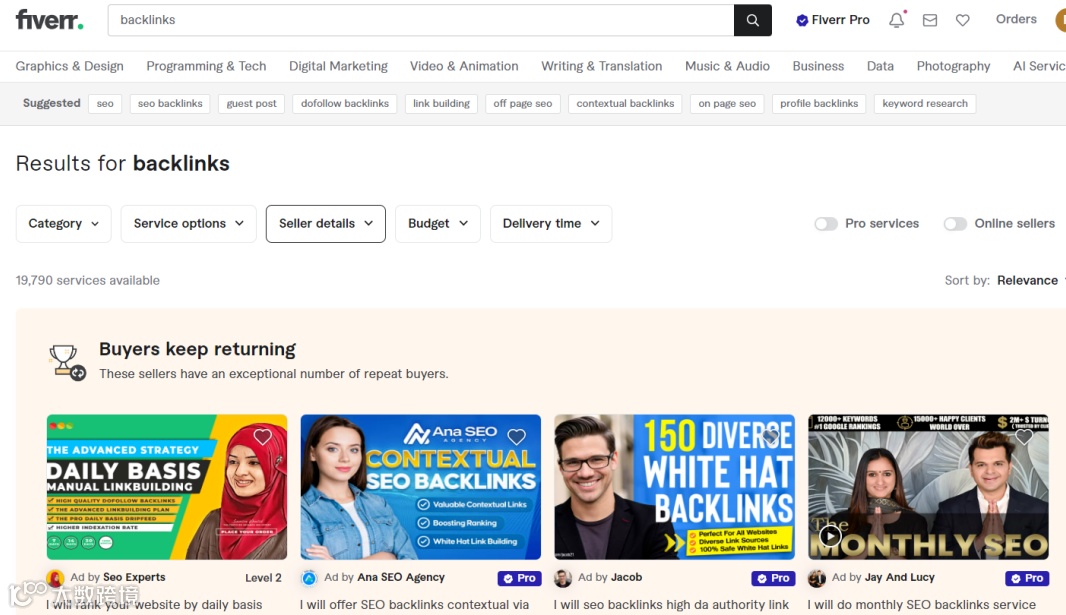This screenshot has width=1066, height=615.
Task: Toggle the Online sellers switch
Action: coord(955,224)
